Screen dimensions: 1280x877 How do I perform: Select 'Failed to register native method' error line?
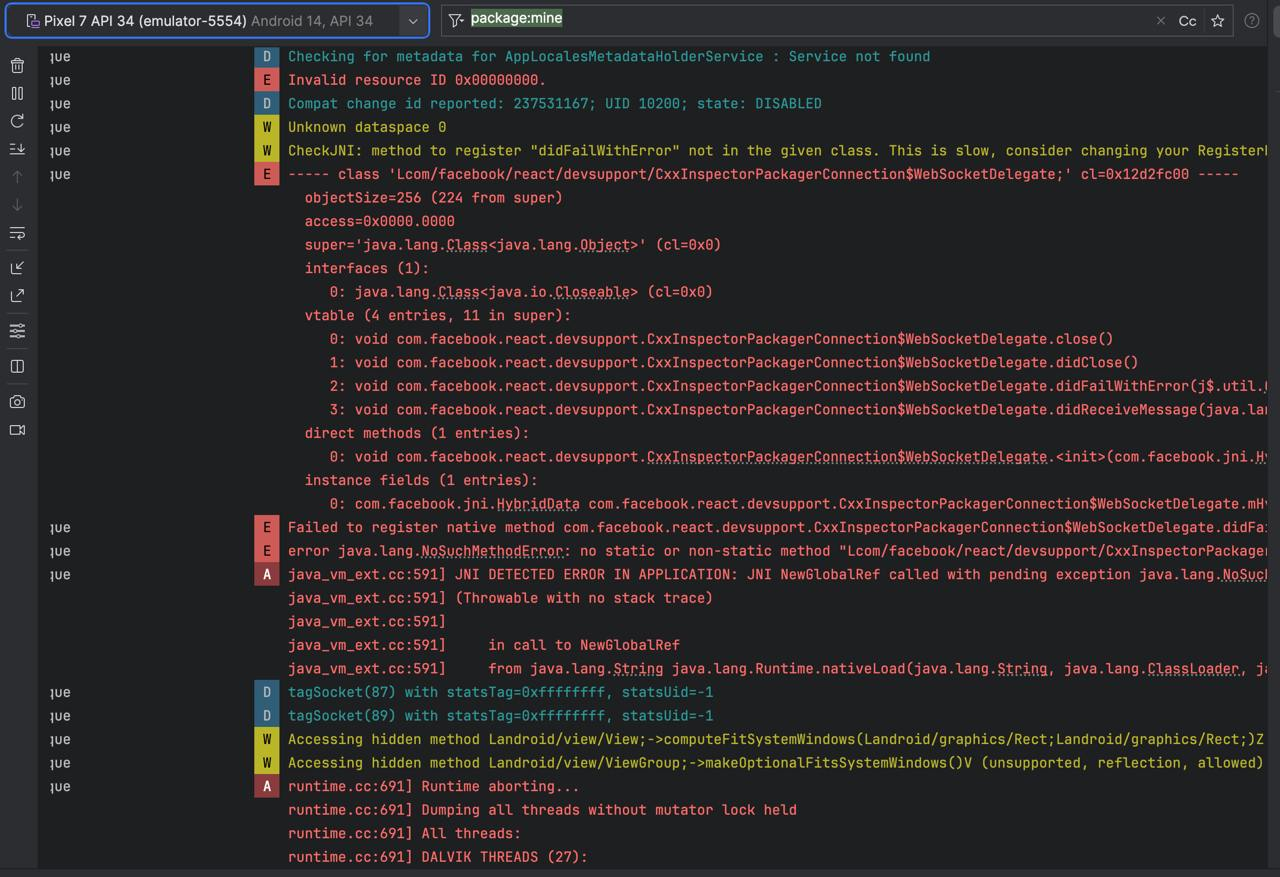(778, 527)
